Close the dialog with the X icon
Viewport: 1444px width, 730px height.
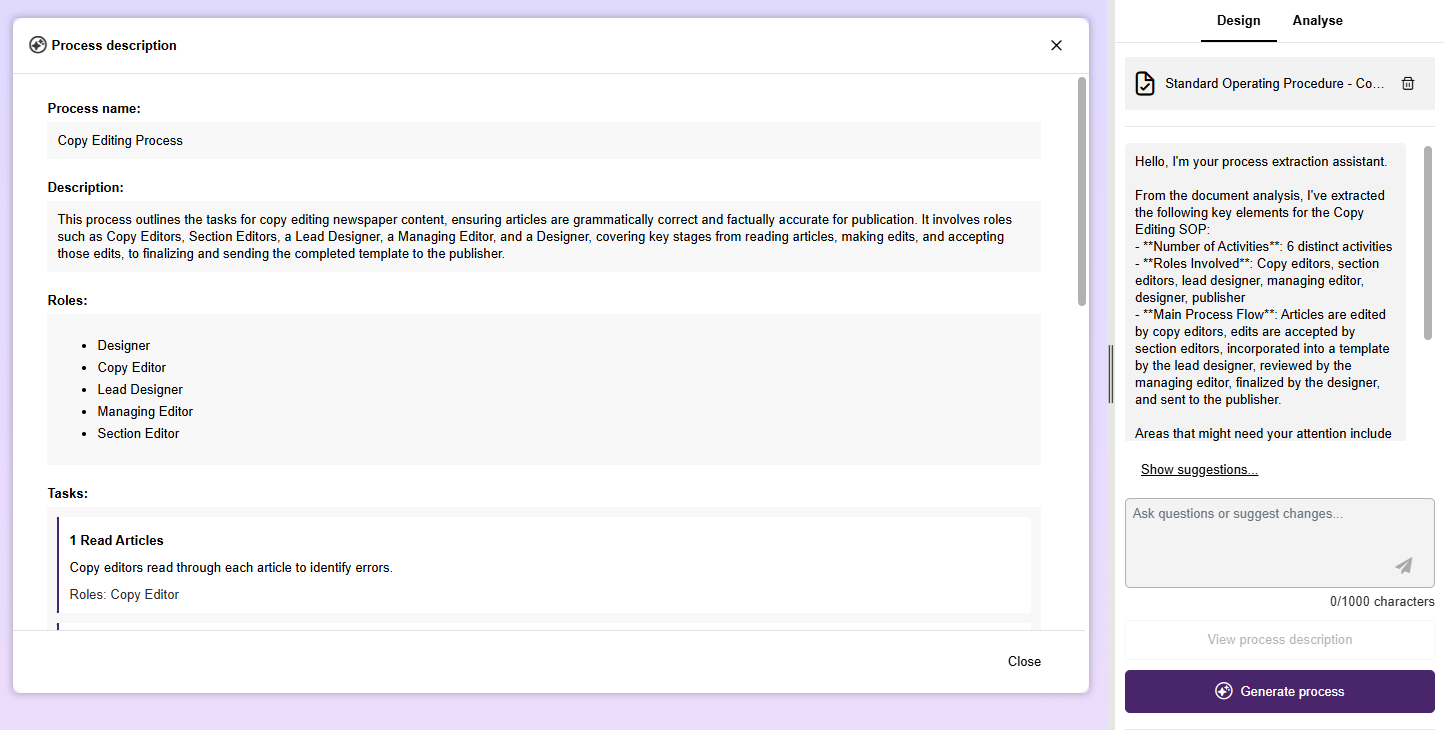click(x=1056, y=45)
